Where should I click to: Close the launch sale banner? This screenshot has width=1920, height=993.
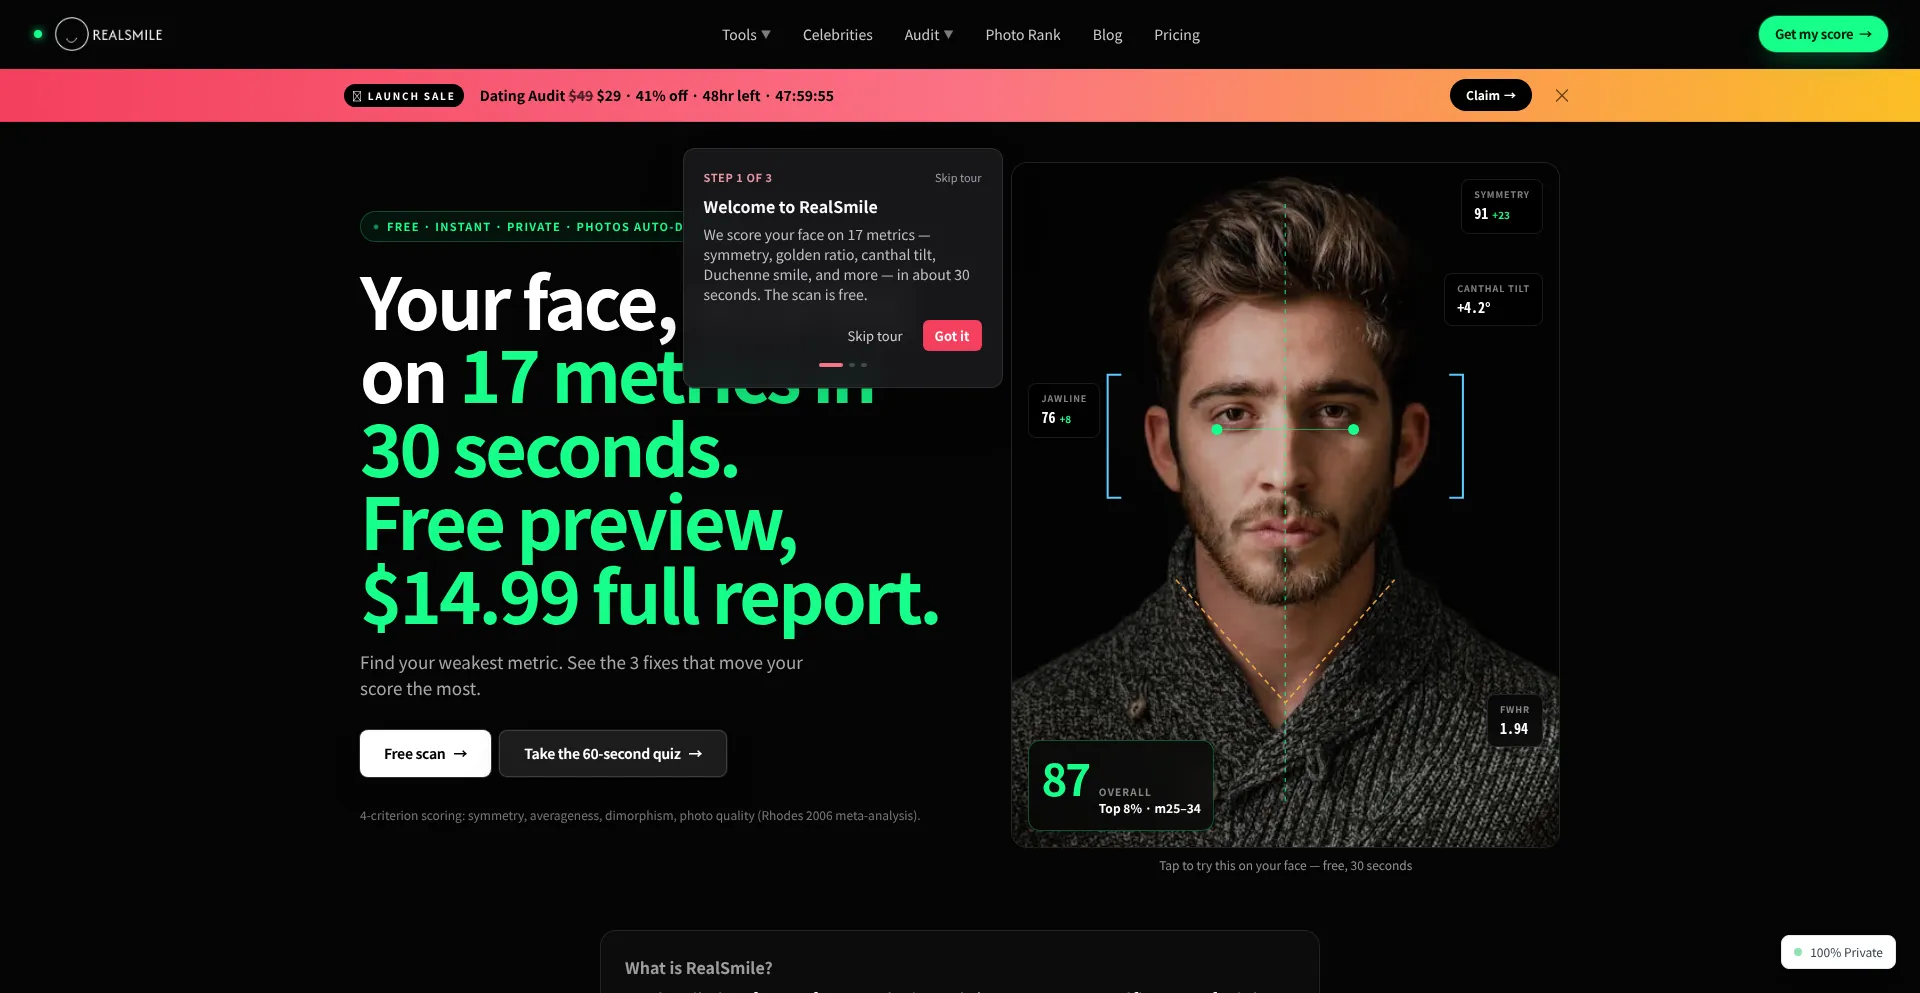click(1562, 96)
